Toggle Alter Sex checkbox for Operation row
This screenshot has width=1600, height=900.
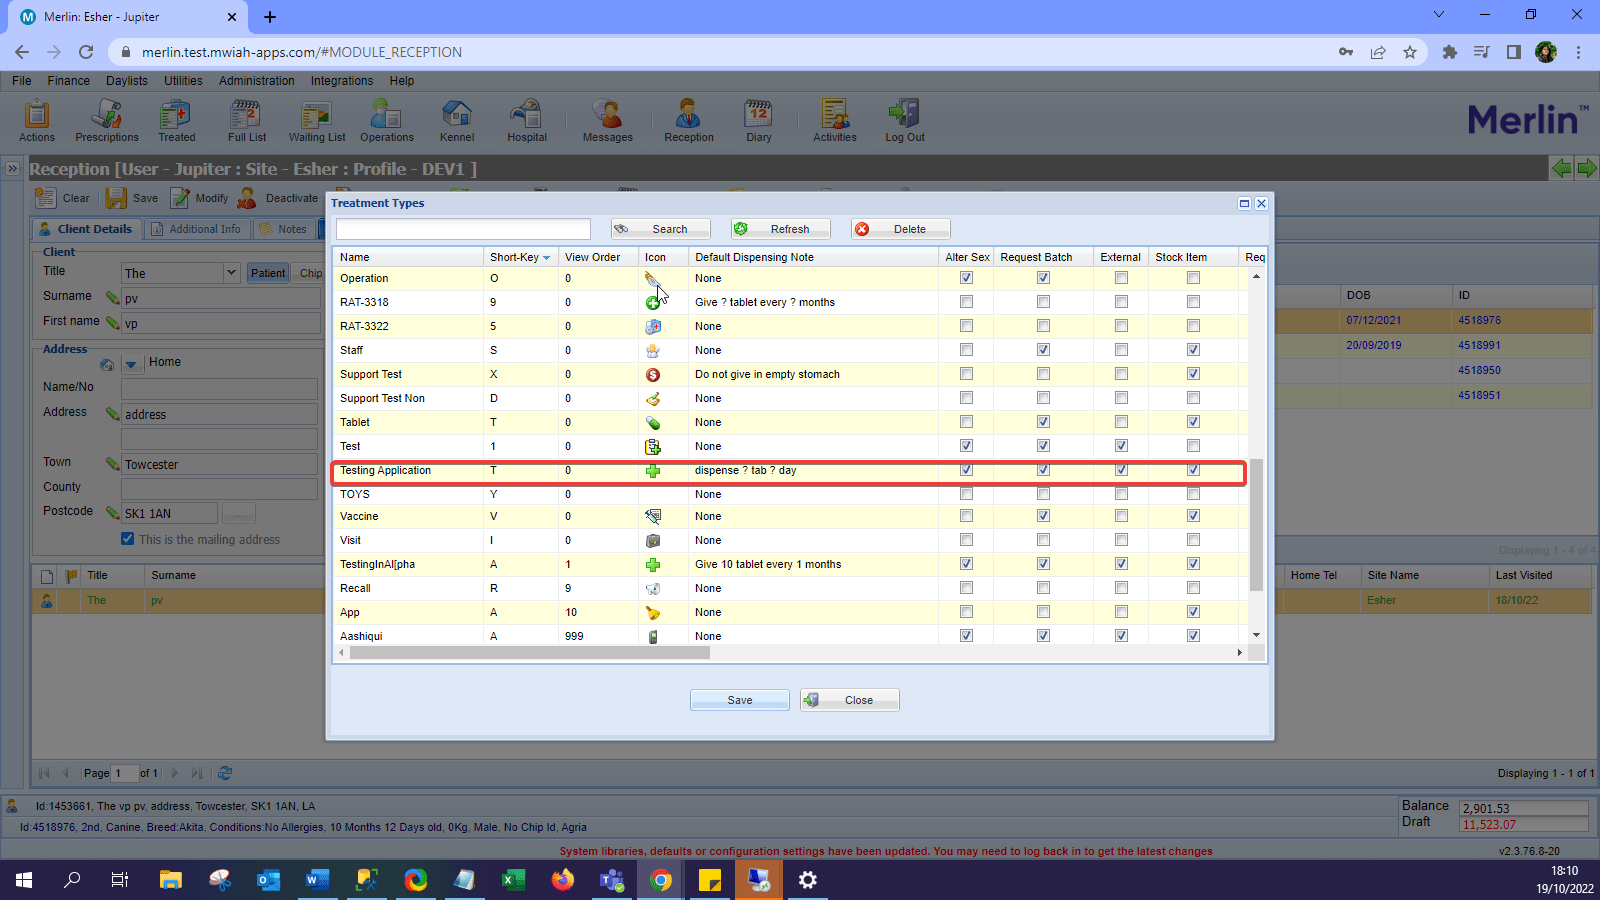pyautogui.click(x=966, y=278)
